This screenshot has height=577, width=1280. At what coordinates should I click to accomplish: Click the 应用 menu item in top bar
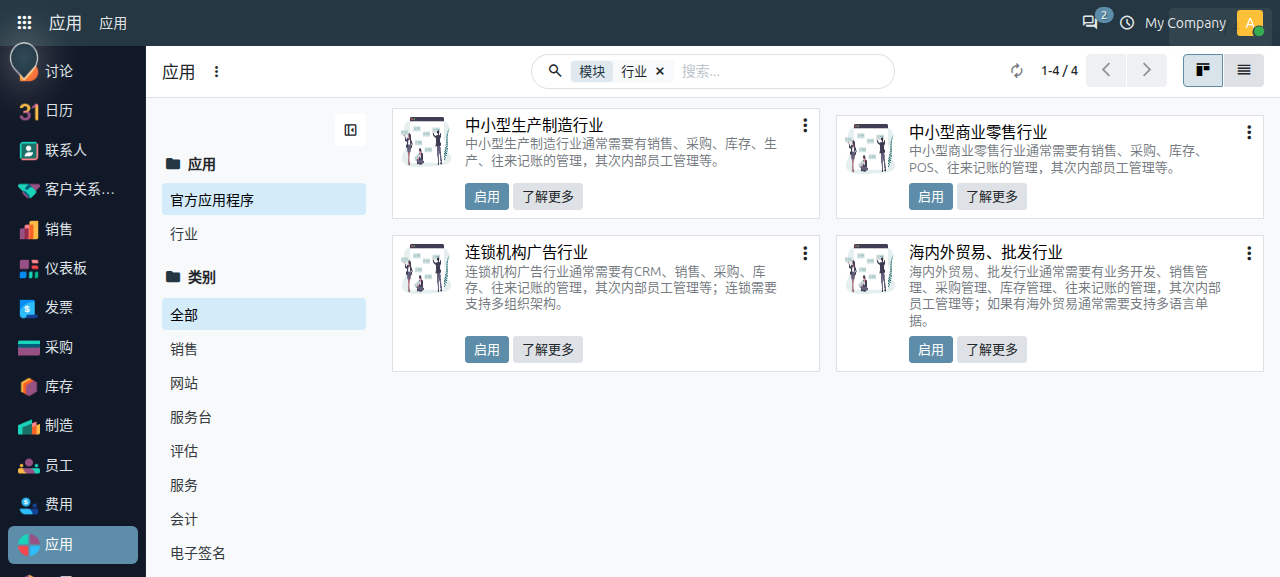tap(113, 23)
